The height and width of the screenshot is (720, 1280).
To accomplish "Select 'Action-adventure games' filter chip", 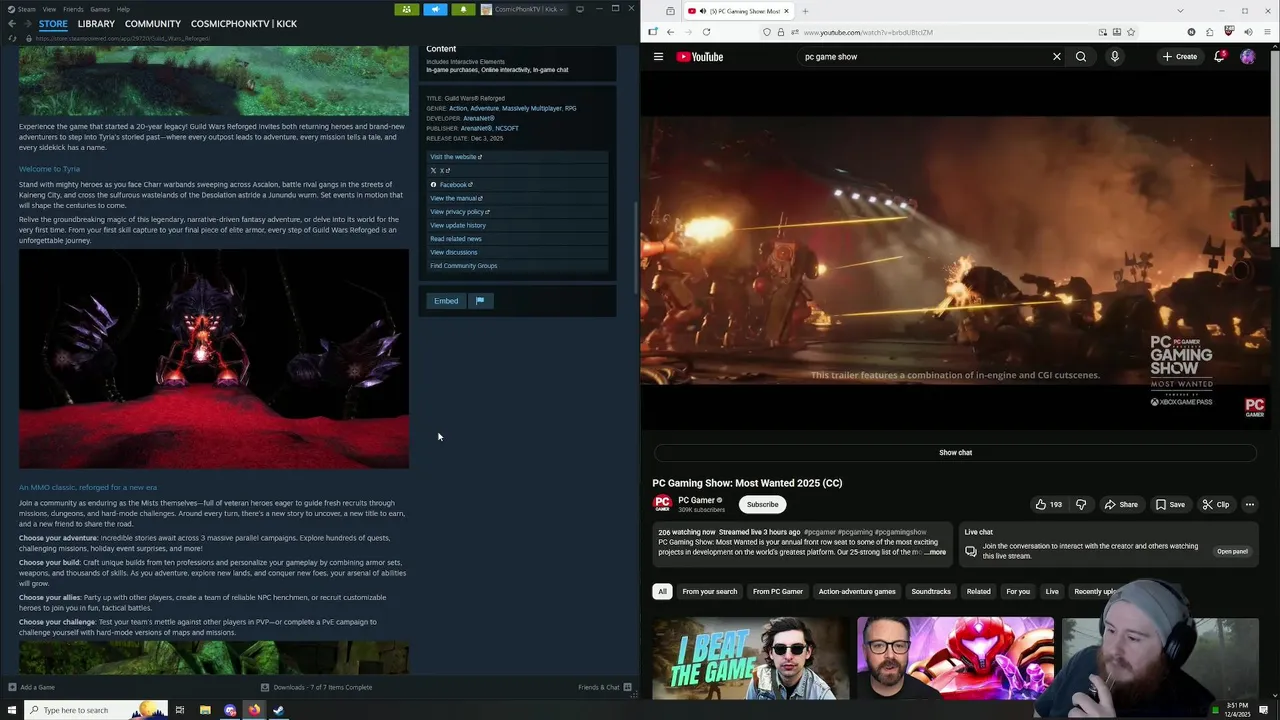I will pyautogui.click(x=857, y=592).
